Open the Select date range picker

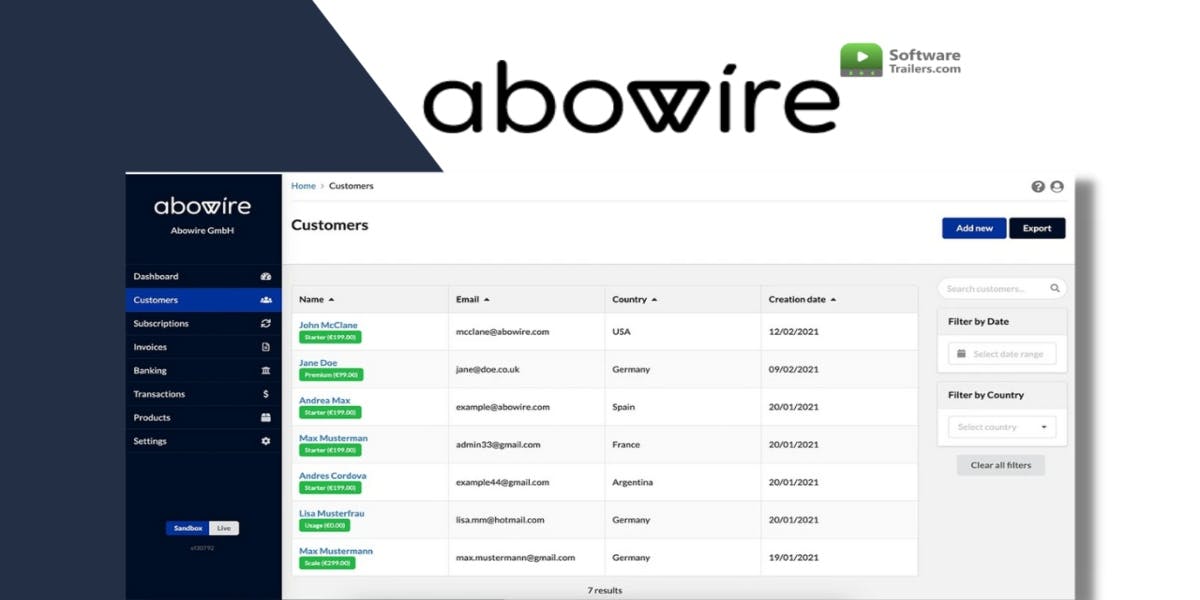1002,354
